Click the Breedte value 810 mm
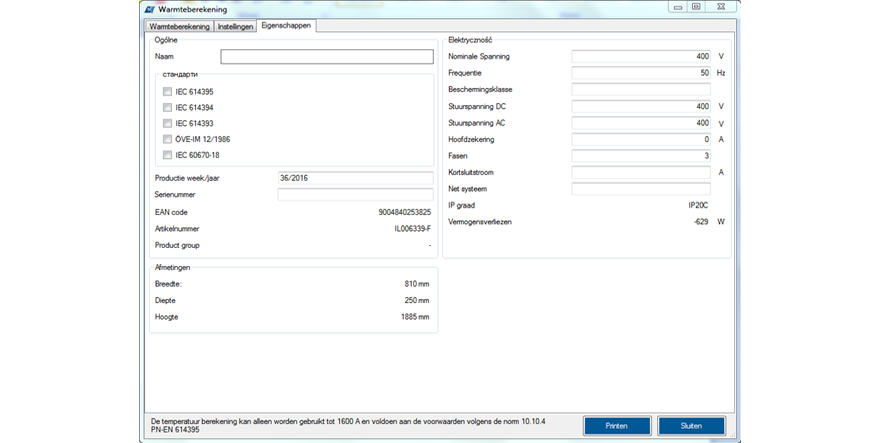The image size is (880, 443). 416,284
